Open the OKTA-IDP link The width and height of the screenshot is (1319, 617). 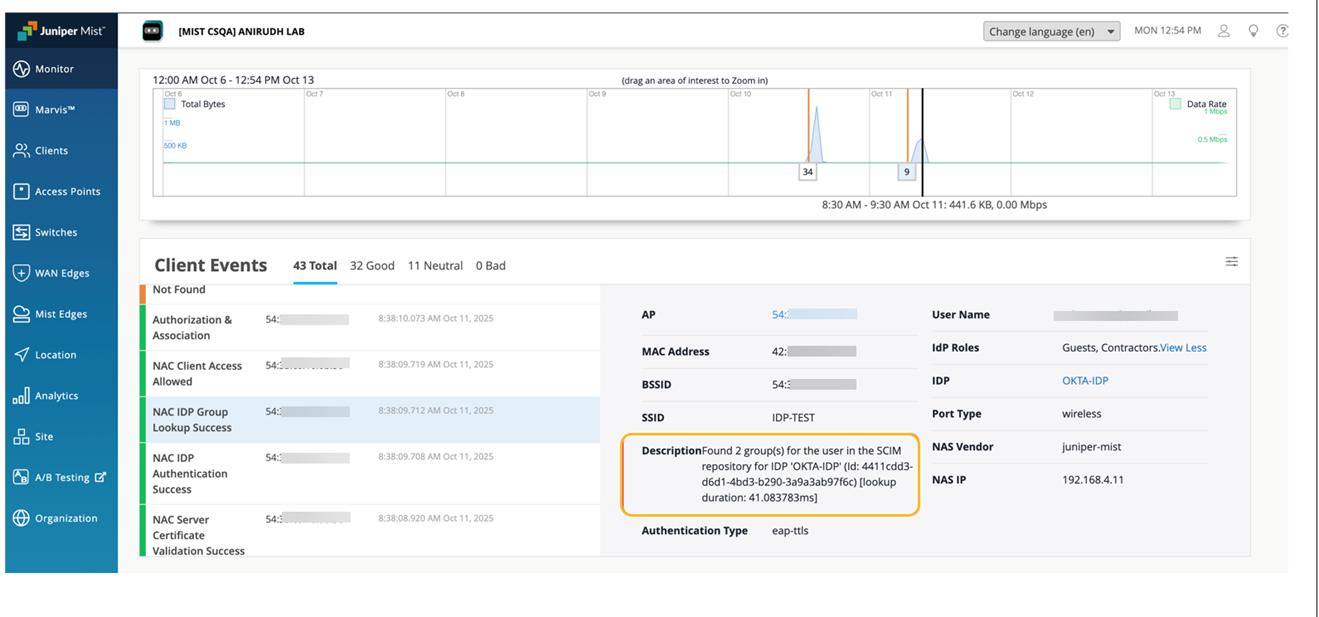point(1085,381)
